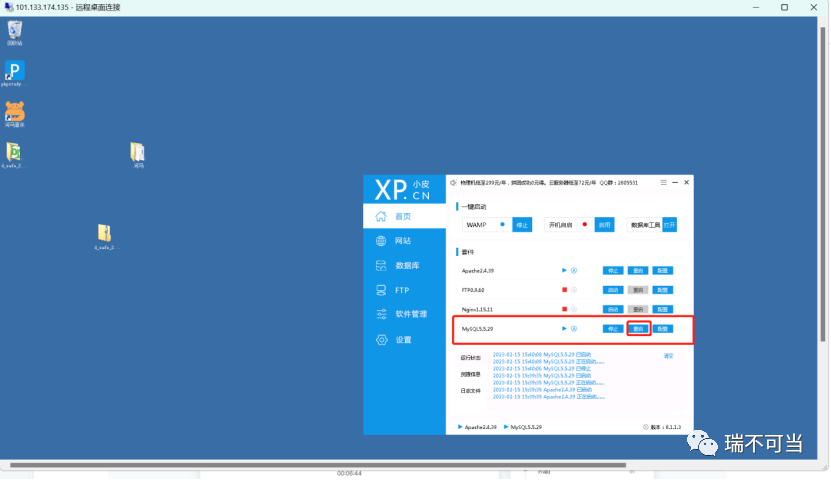
Task: Open the 设置 settings page
Action: click(x=404, y=340)
